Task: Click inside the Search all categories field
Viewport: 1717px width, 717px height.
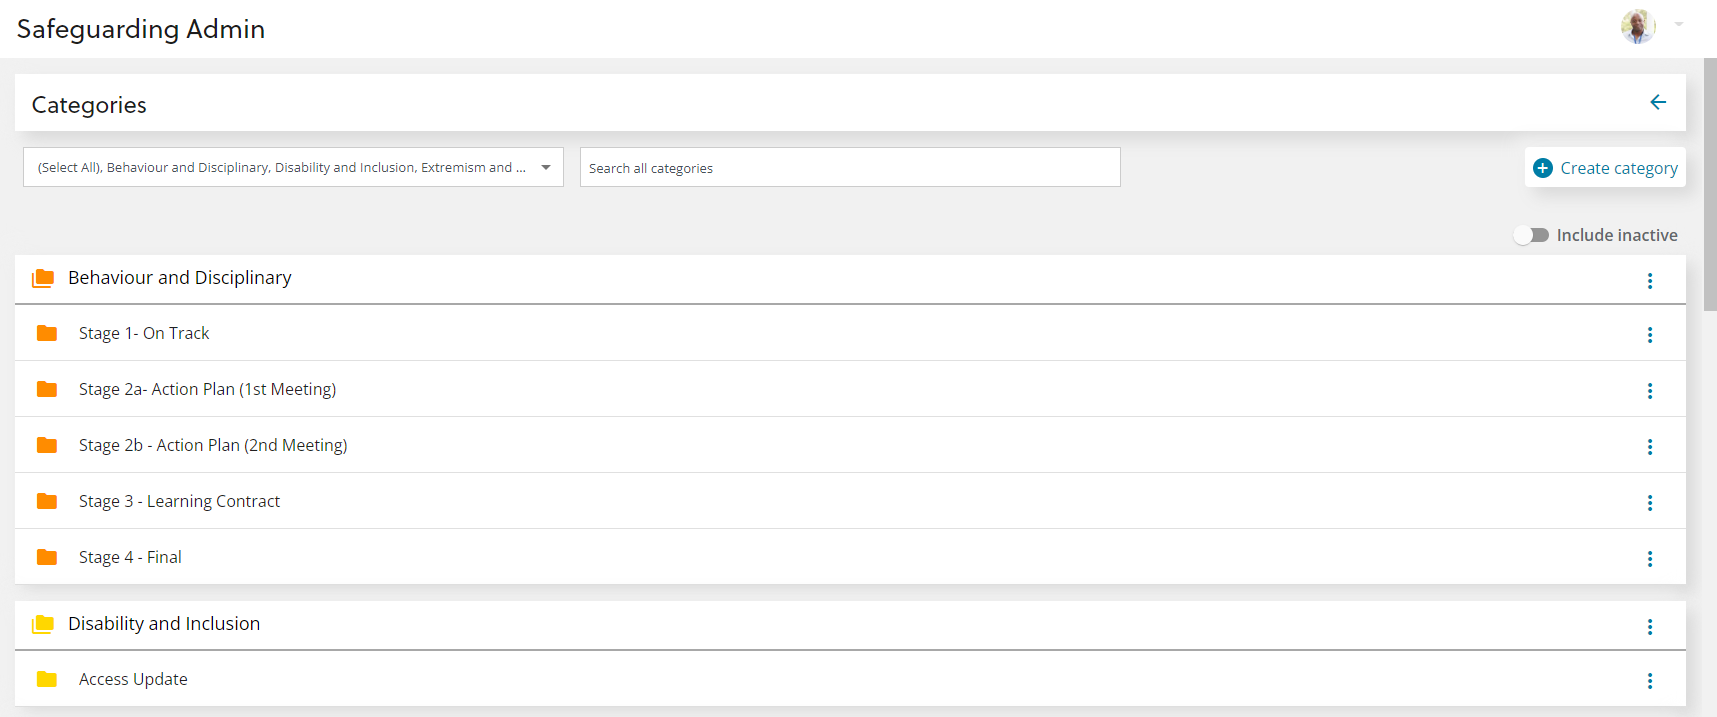Action: pyautogui.click(x=849, y=167)
